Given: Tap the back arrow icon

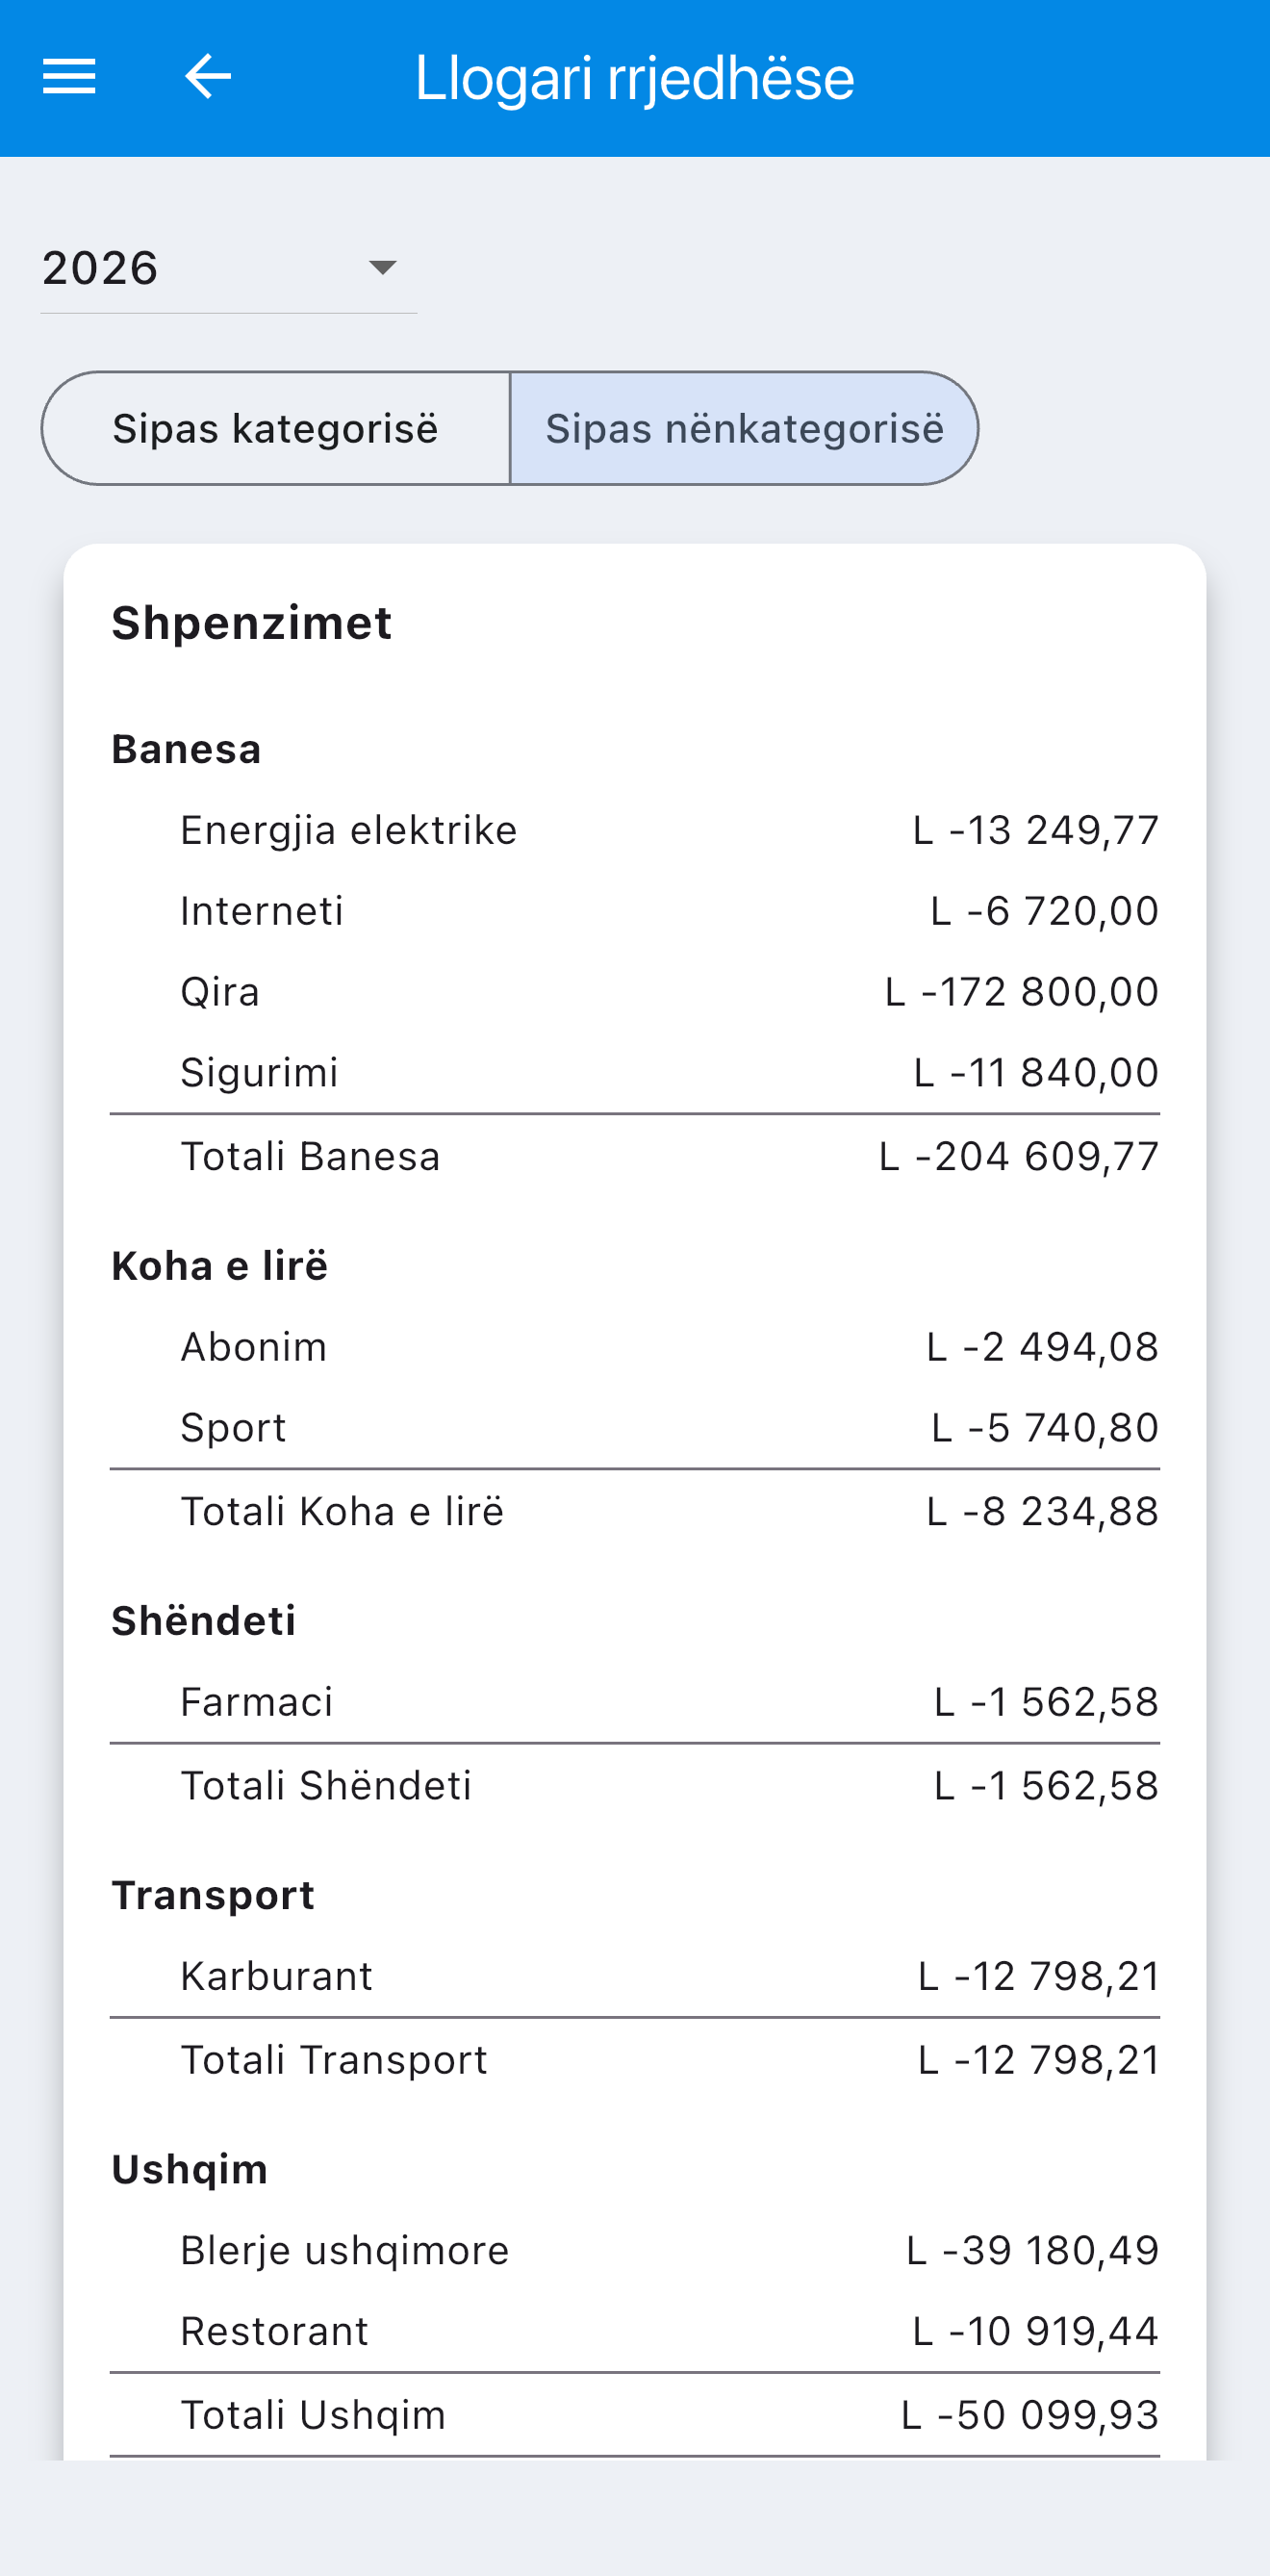Looking at the screenshot, I should [x=208, y=77].
